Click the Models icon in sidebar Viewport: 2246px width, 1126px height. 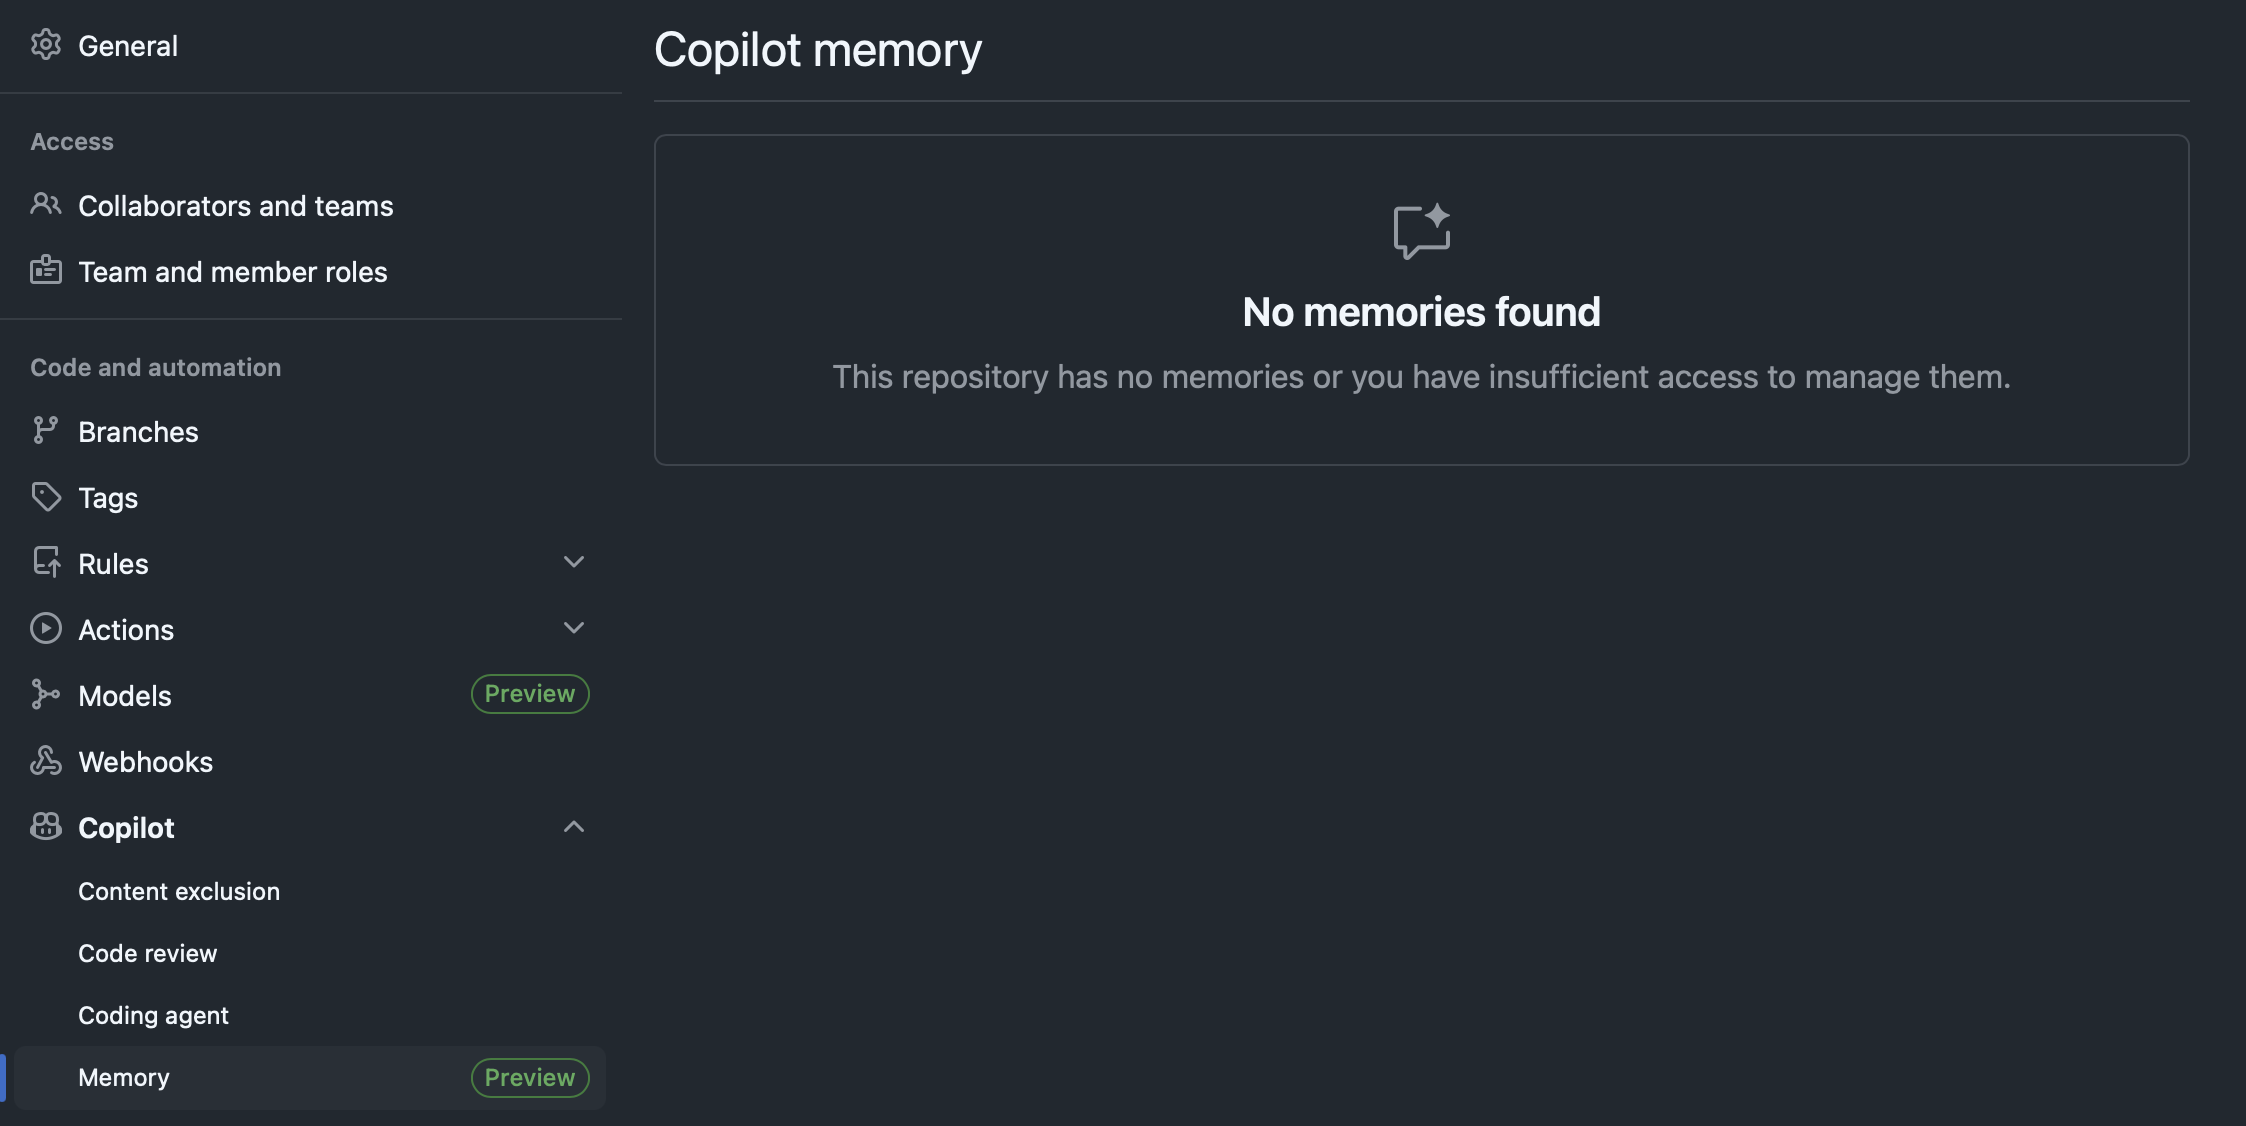click(x=46, y=694)
